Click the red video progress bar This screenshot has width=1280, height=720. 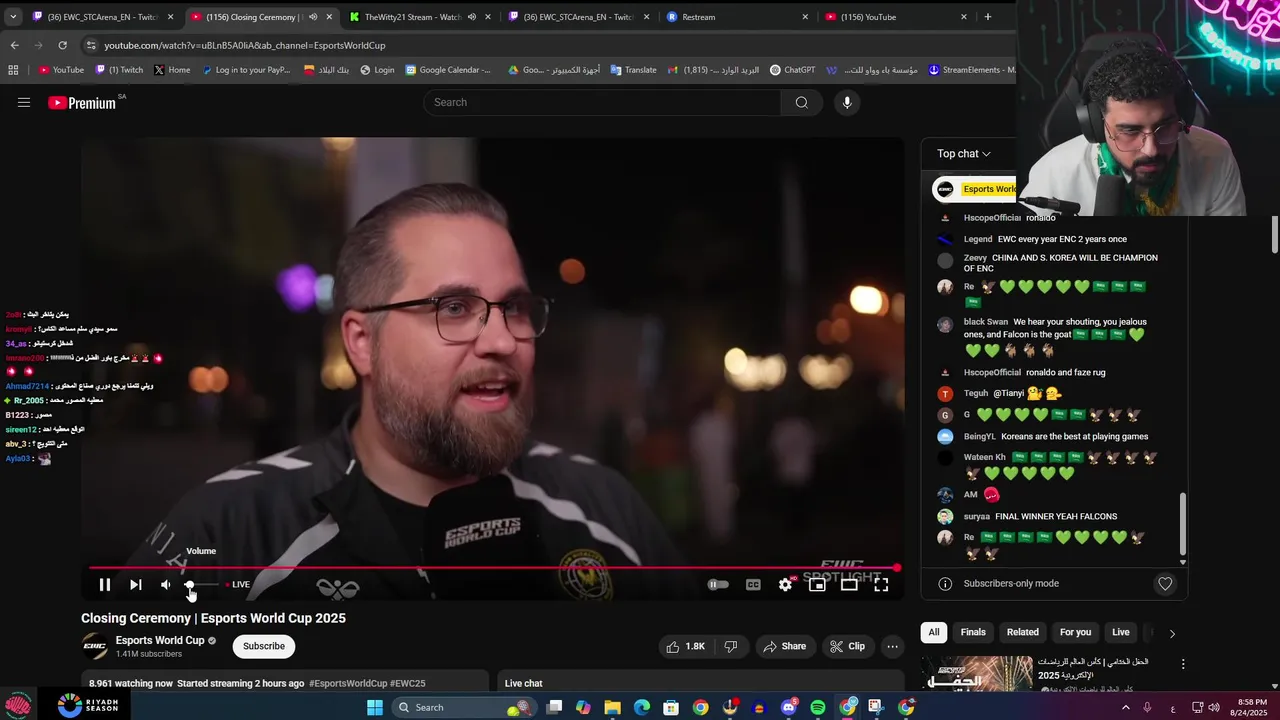click(493, 568)
